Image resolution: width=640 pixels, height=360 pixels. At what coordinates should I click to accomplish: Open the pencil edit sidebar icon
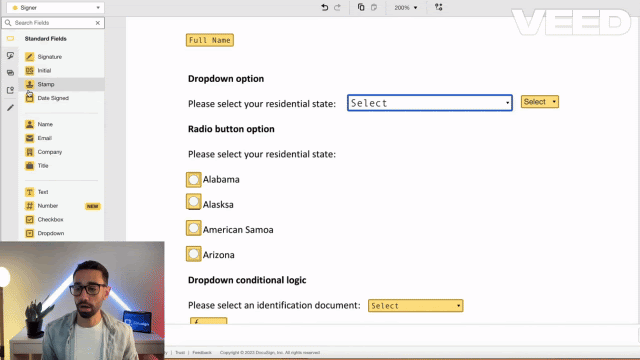(10, 108)
